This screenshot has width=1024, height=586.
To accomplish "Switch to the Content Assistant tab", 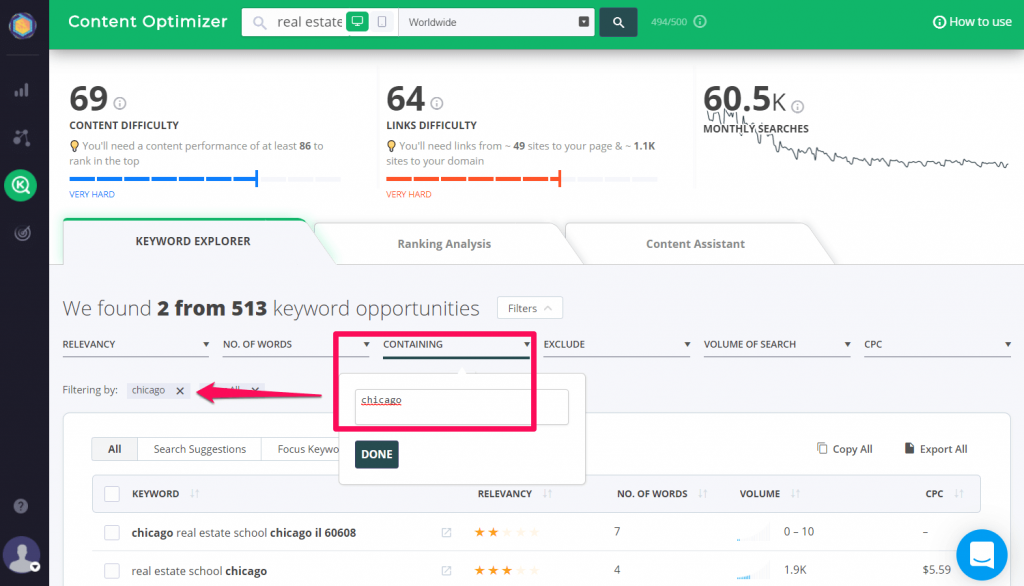I will coord(695,244).
